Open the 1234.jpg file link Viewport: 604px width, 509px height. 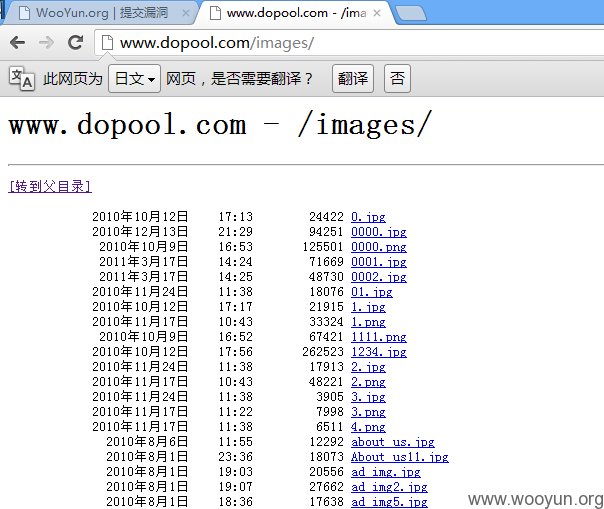click(x=379, y=352)
